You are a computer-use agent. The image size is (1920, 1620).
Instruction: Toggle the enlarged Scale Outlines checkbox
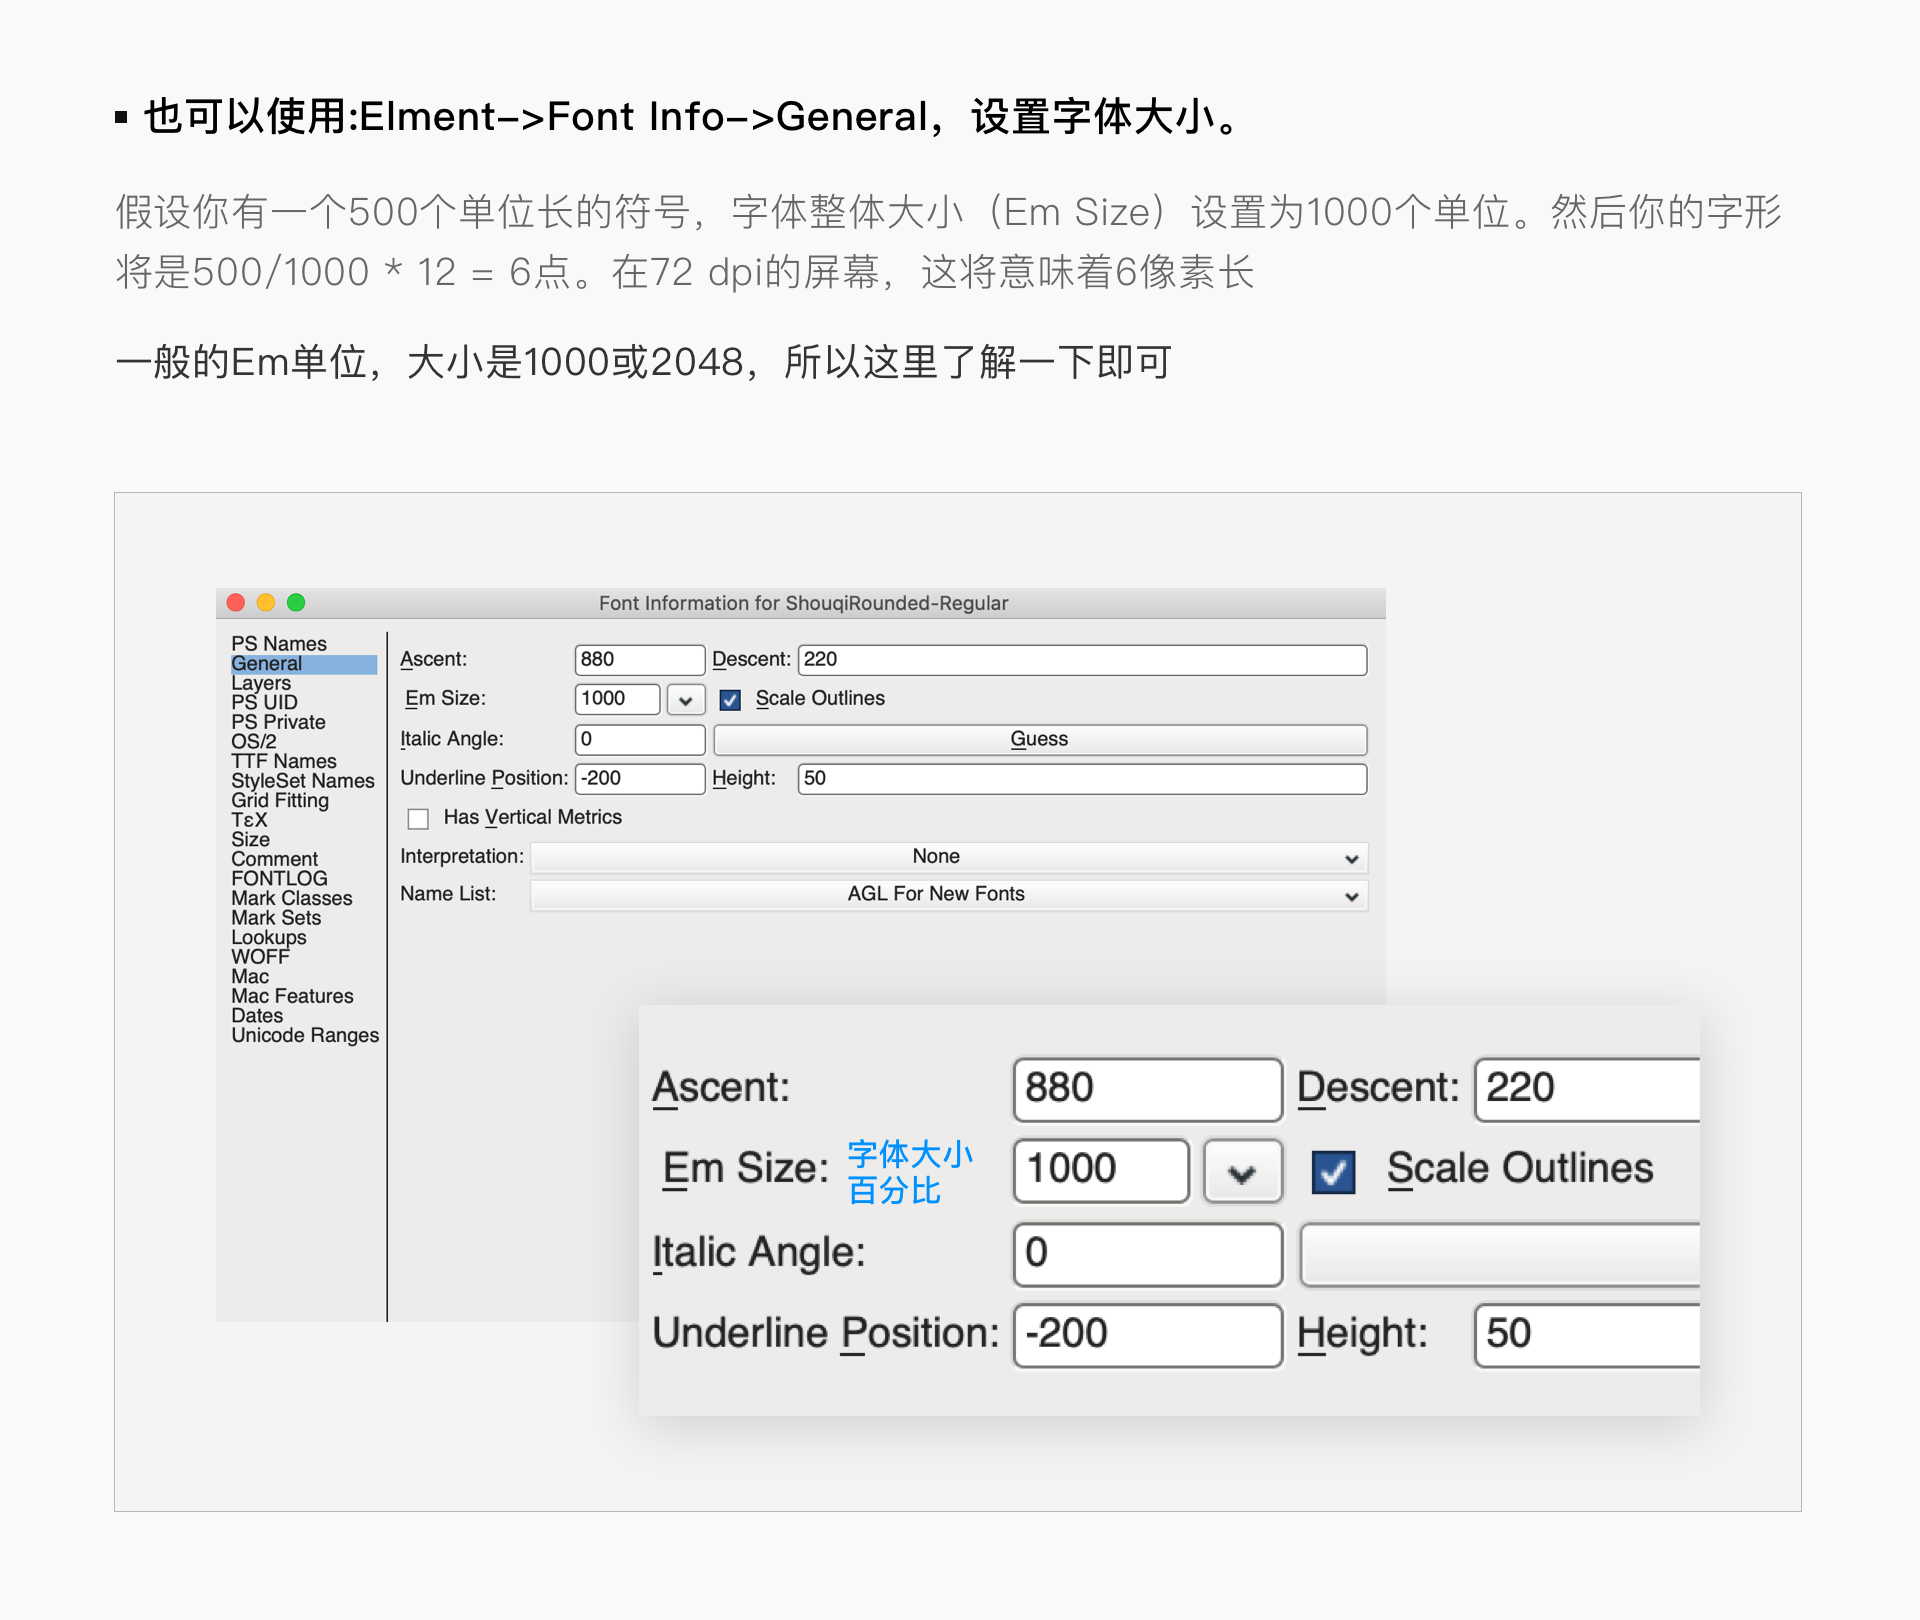coord(1333,1172)
